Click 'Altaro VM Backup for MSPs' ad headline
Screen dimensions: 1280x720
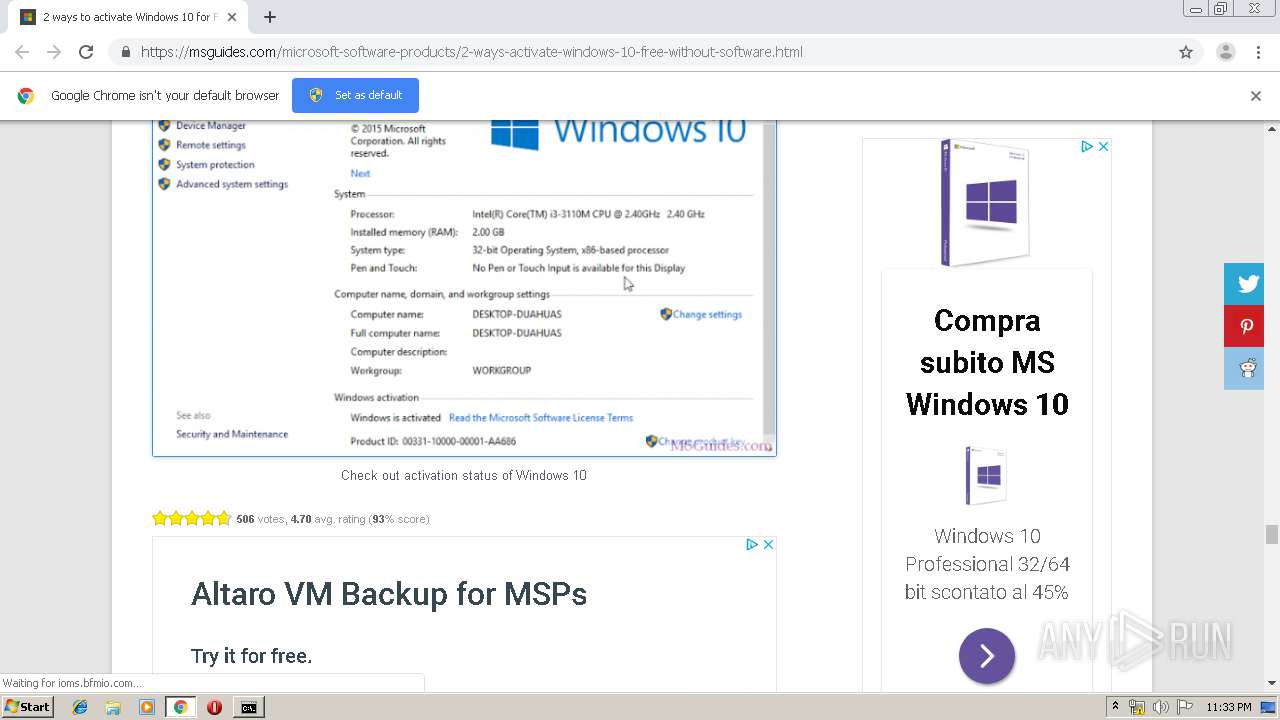point(388,594)
